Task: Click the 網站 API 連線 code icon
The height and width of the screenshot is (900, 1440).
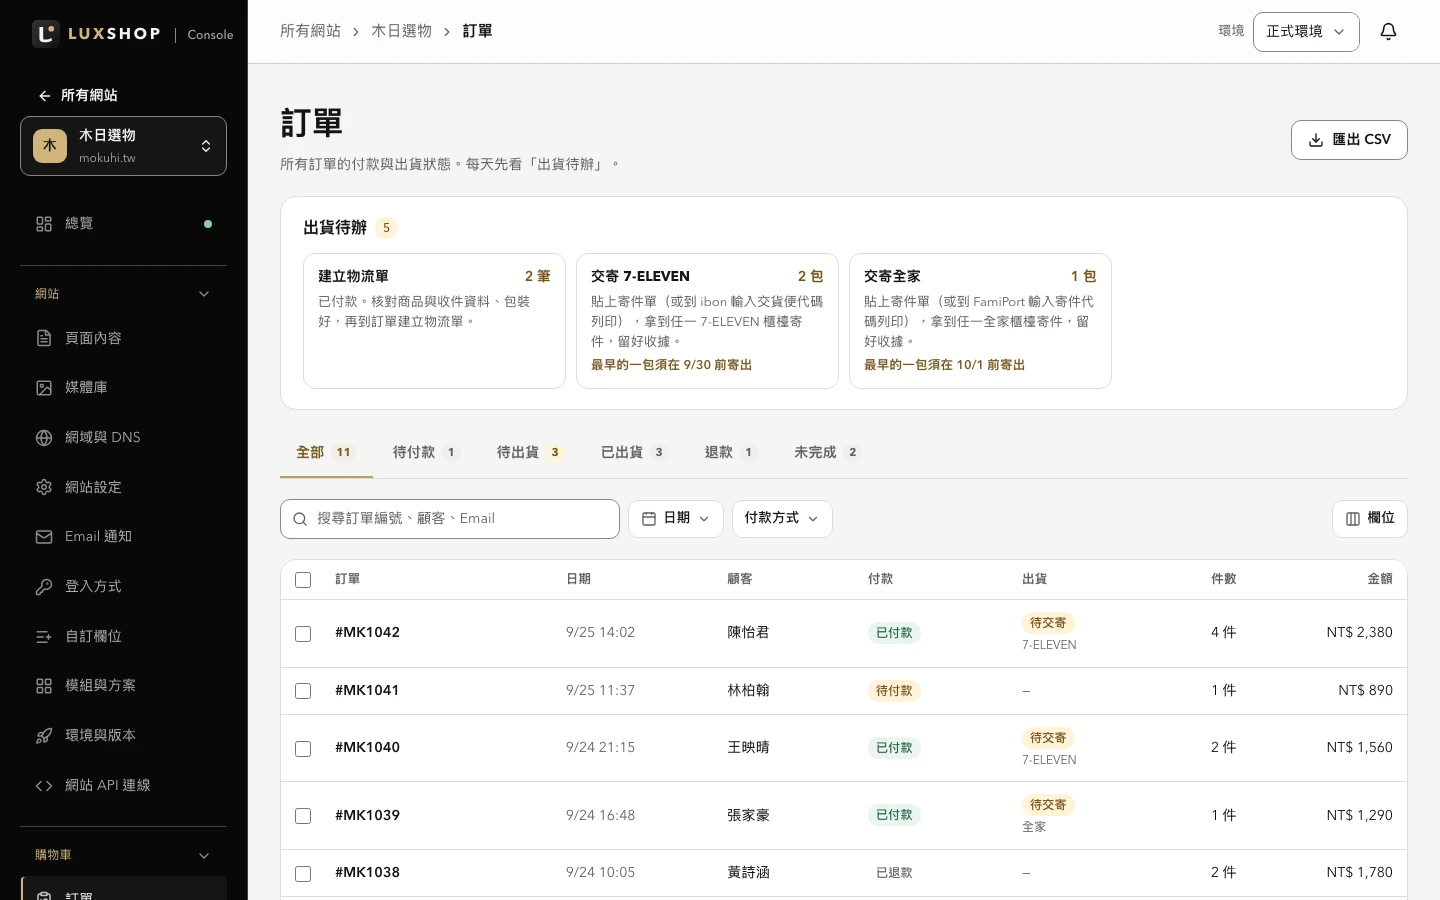Action: tap(44, 786)
